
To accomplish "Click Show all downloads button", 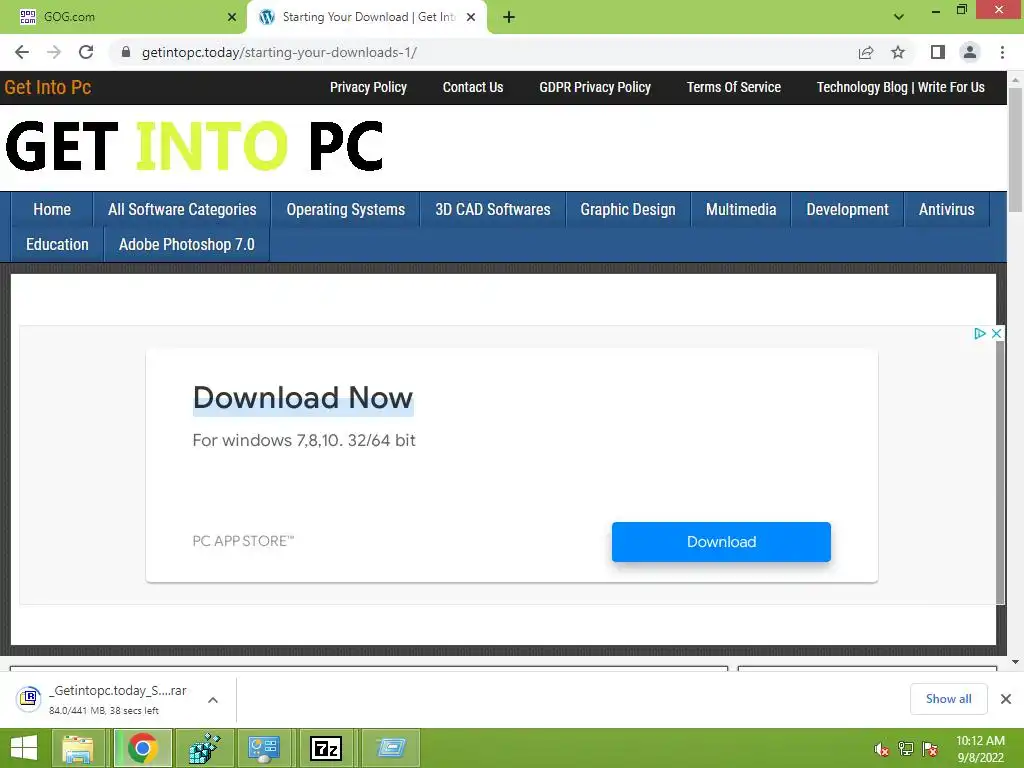I will click(948, 699).
